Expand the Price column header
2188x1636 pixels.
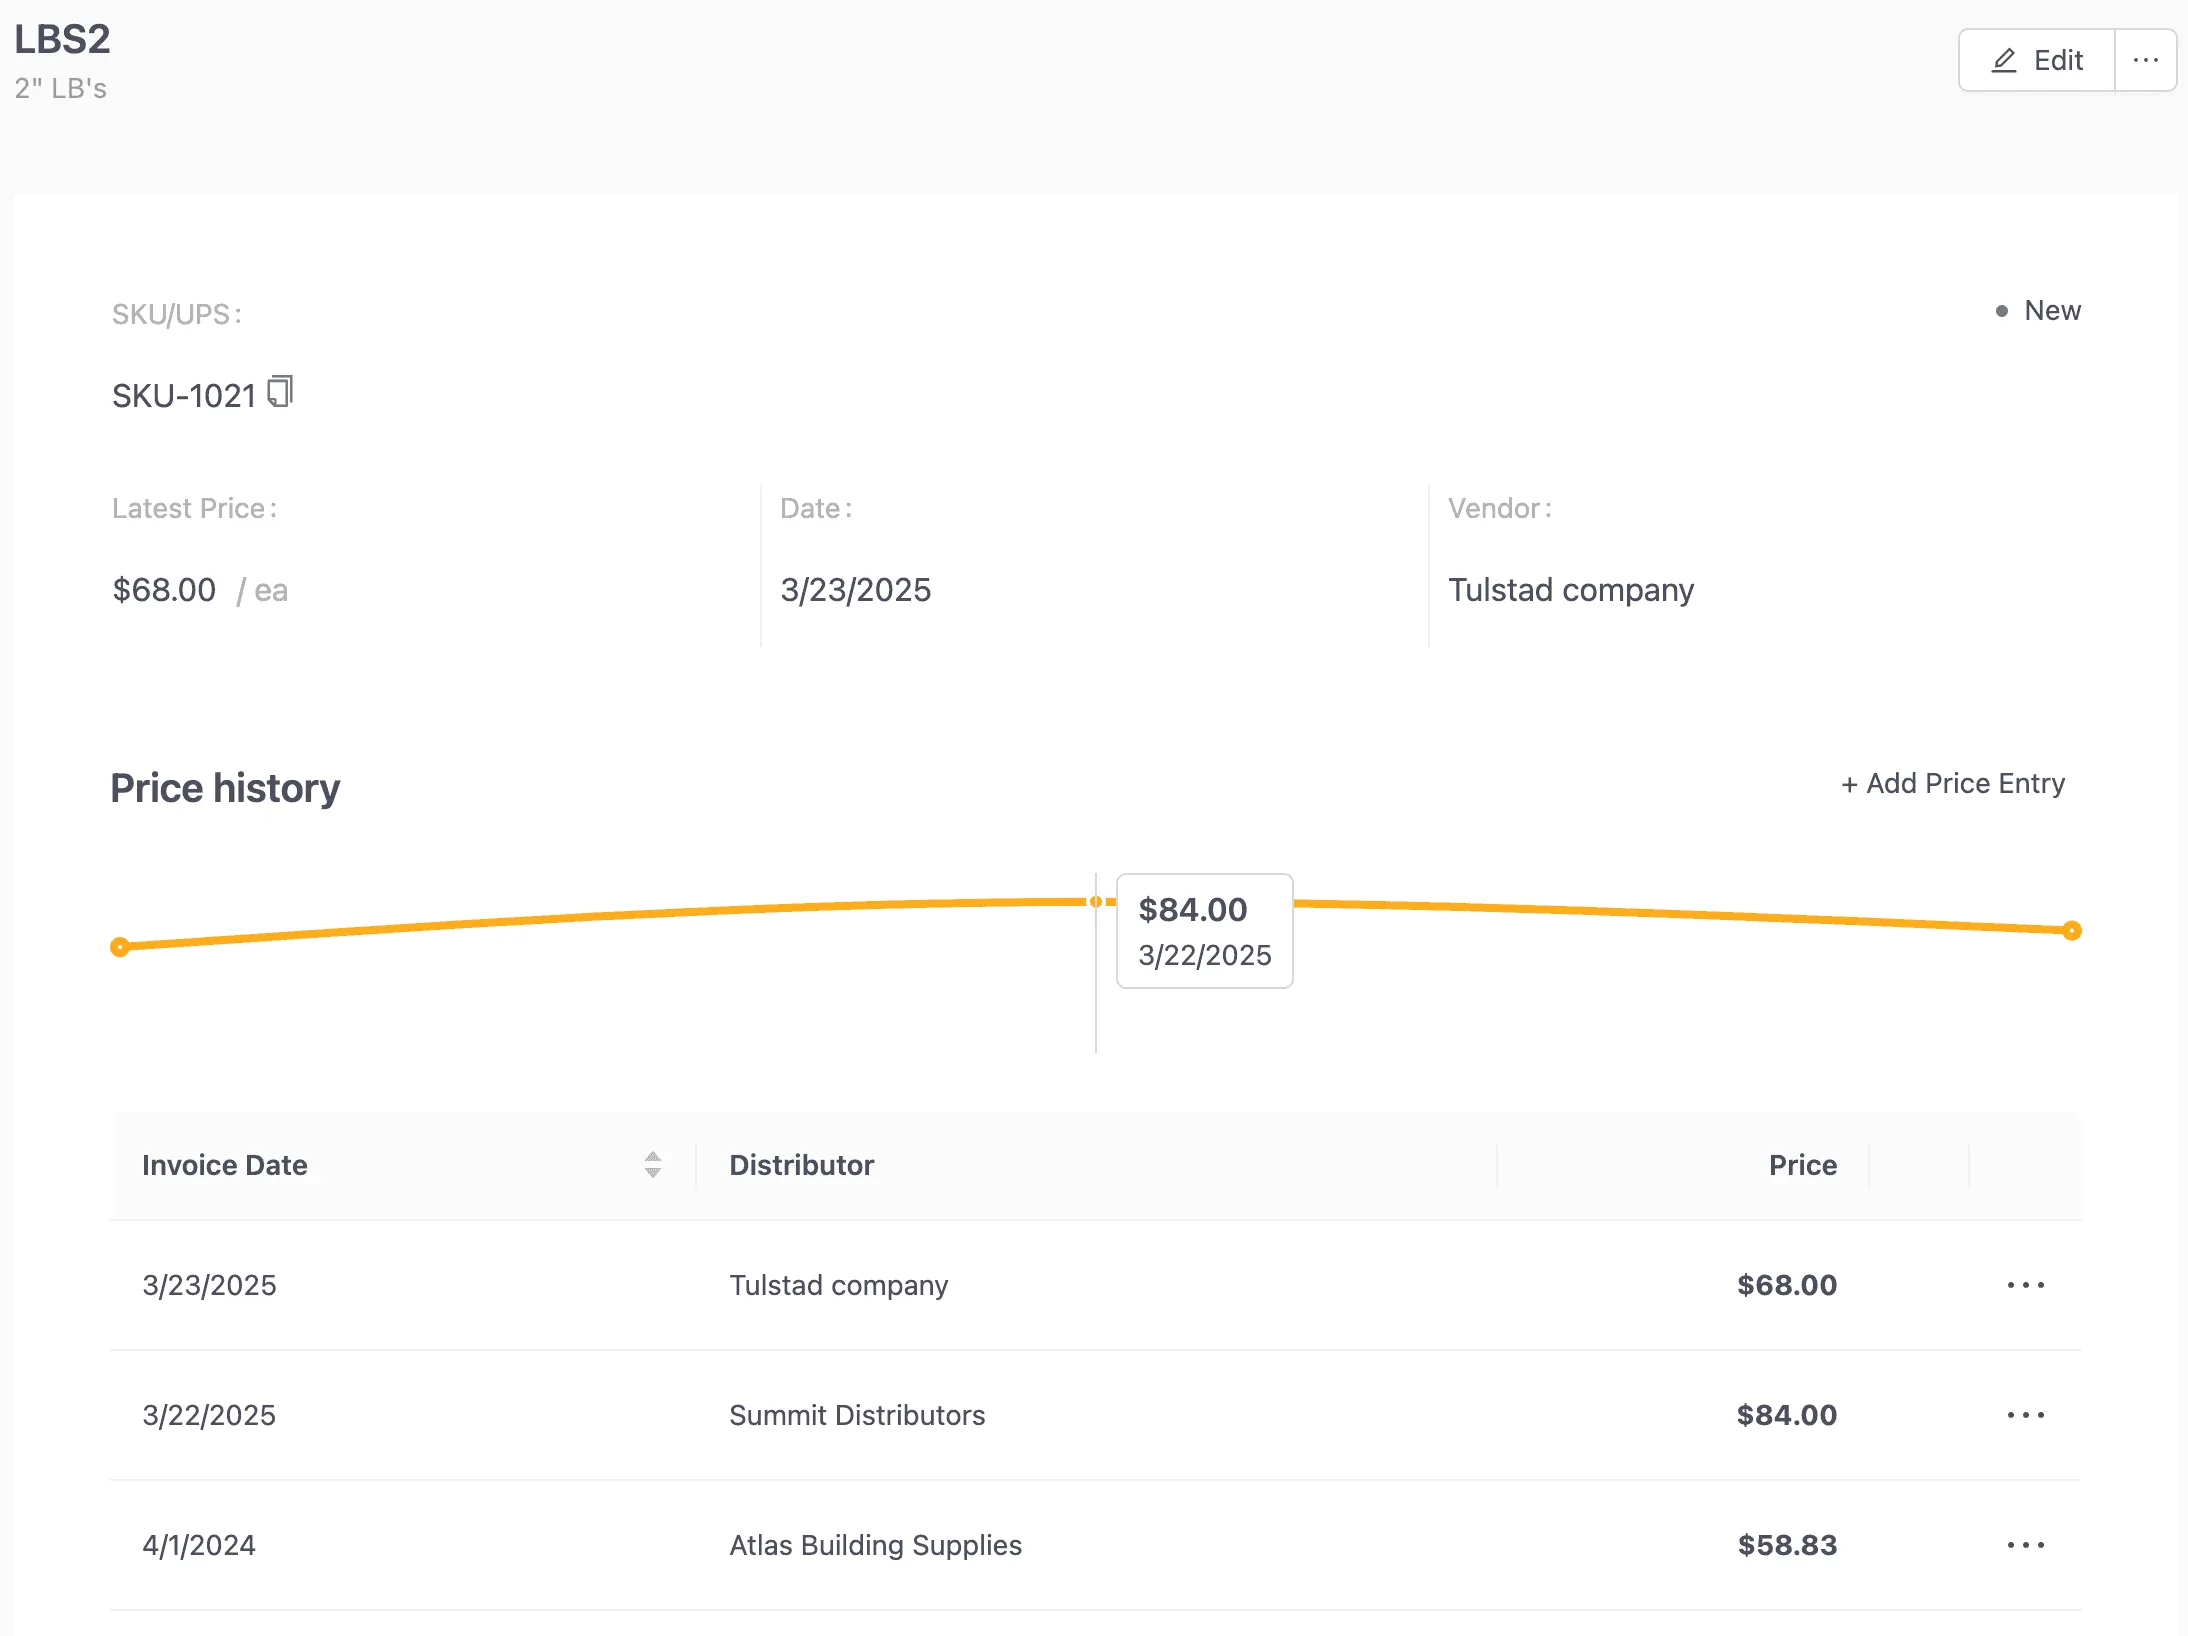pos(1801,1164)
